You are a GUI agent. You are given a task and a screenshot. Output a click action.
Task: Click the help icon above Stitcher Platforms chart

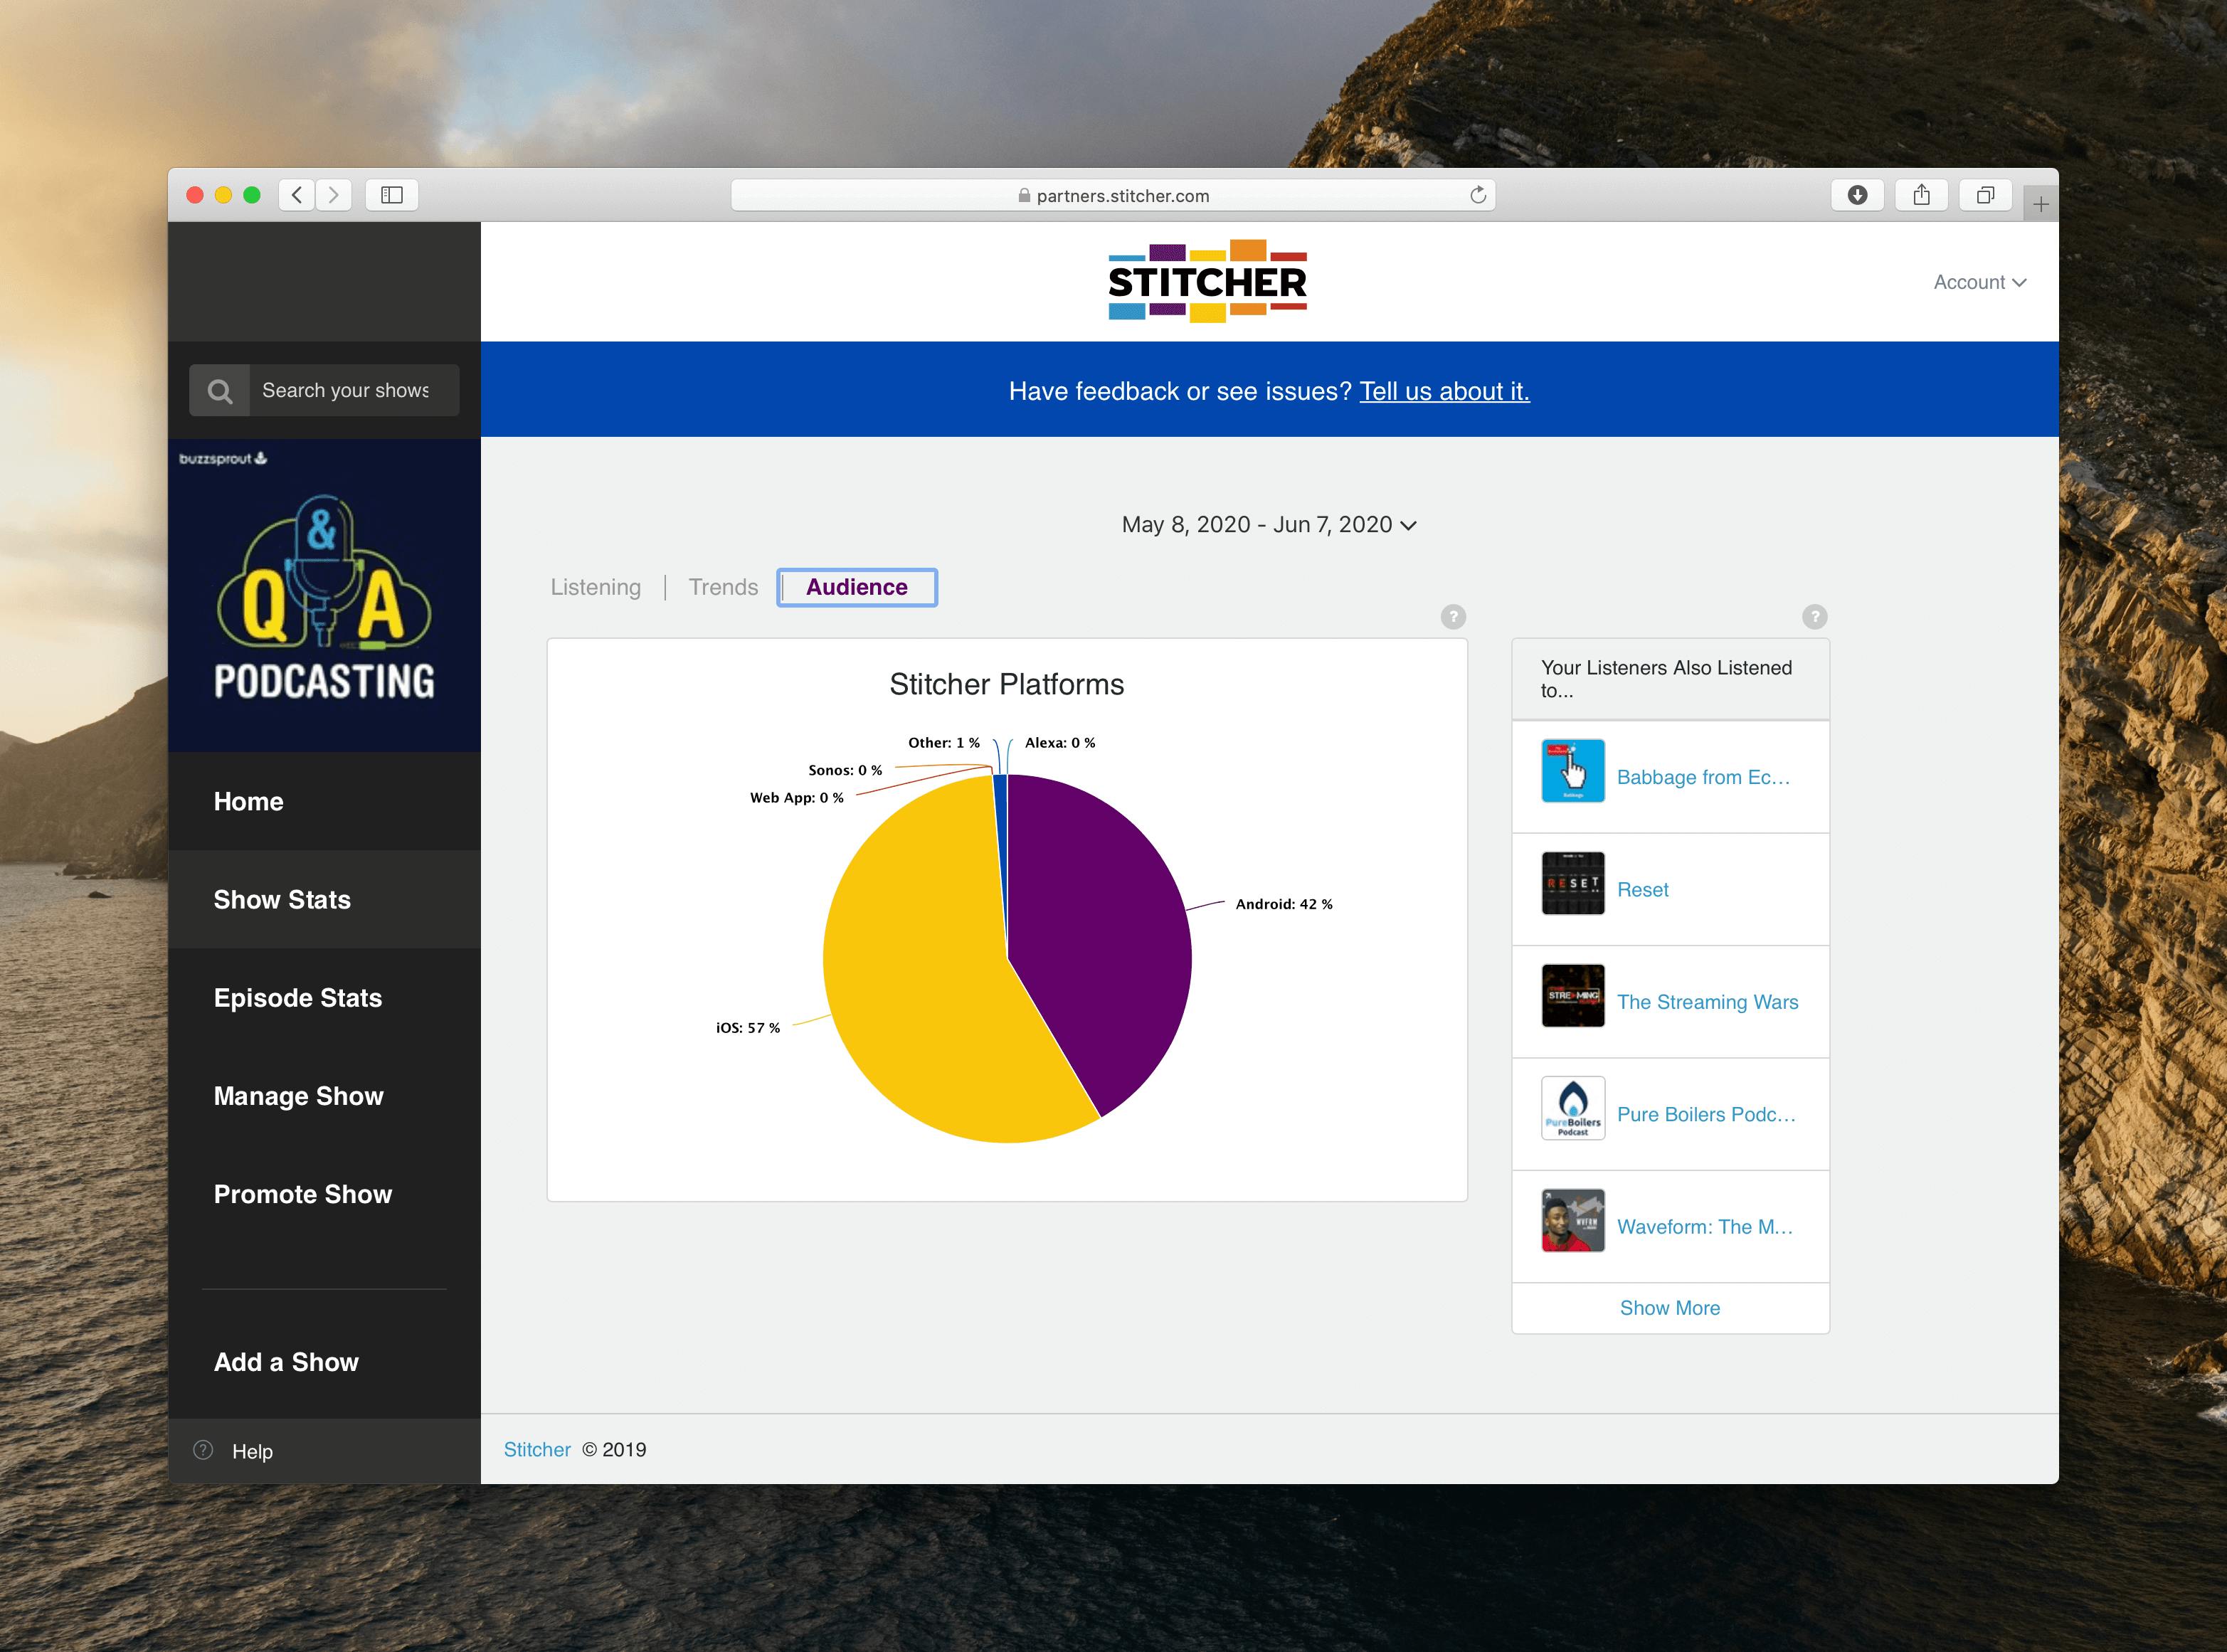point(1452,616)
